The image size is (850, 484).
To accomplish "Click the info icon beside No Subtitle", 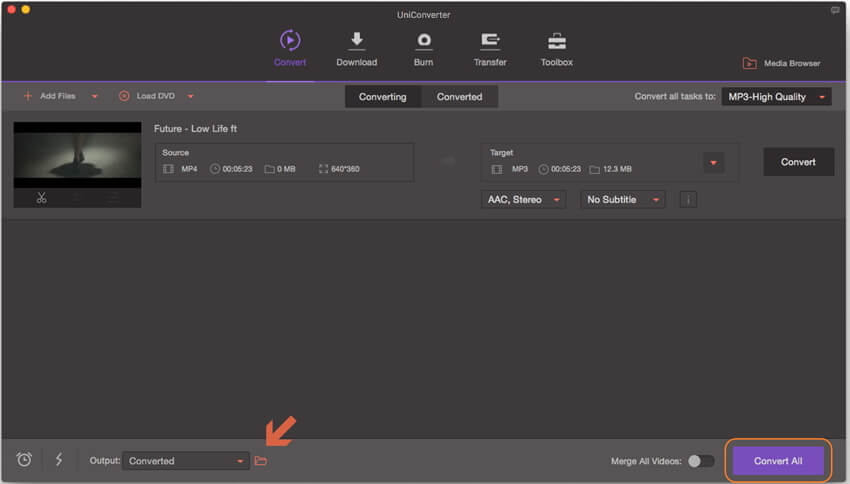I will click(688, 199).
